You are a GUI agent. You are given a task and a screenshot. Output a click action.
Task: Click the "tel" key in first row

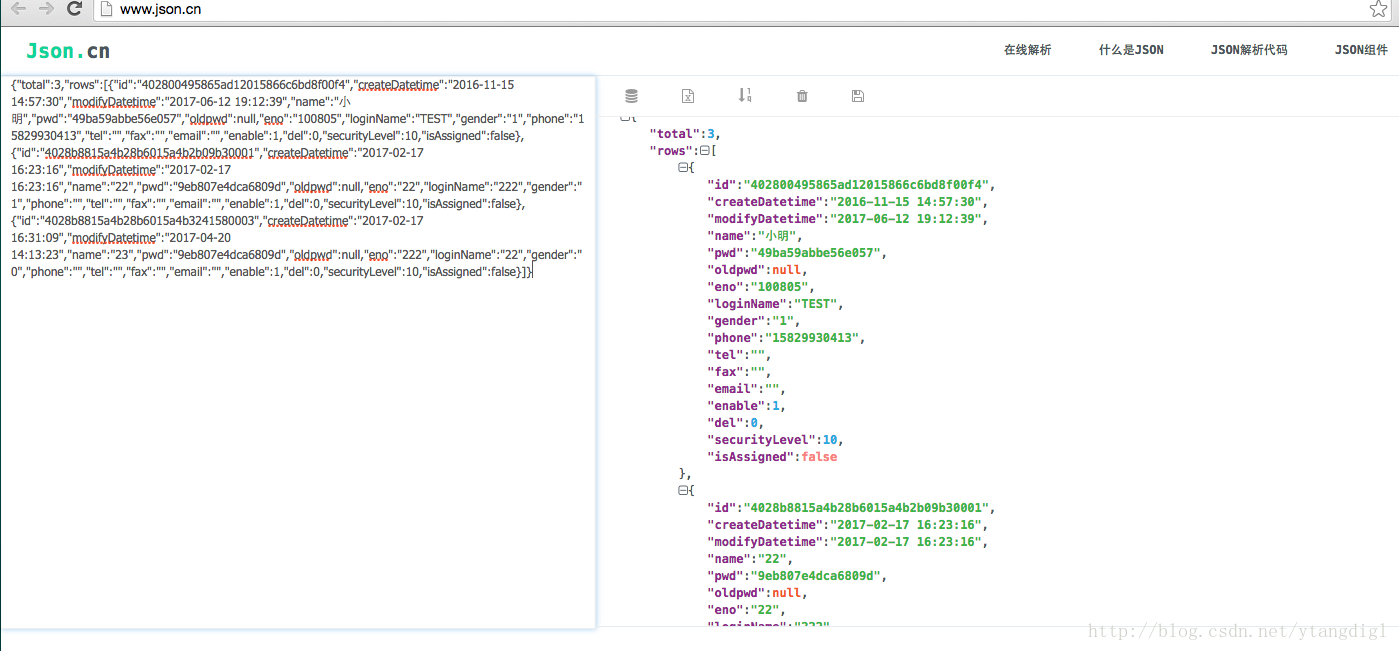(724, 355)
